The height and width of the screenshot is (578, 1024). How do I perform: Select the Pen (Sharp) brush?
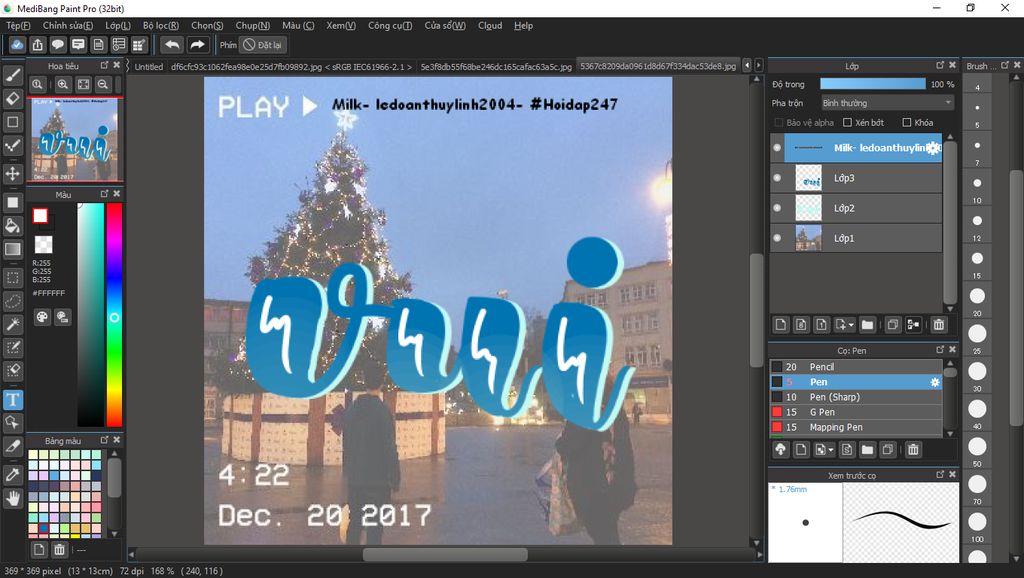(x=856, y=397)
